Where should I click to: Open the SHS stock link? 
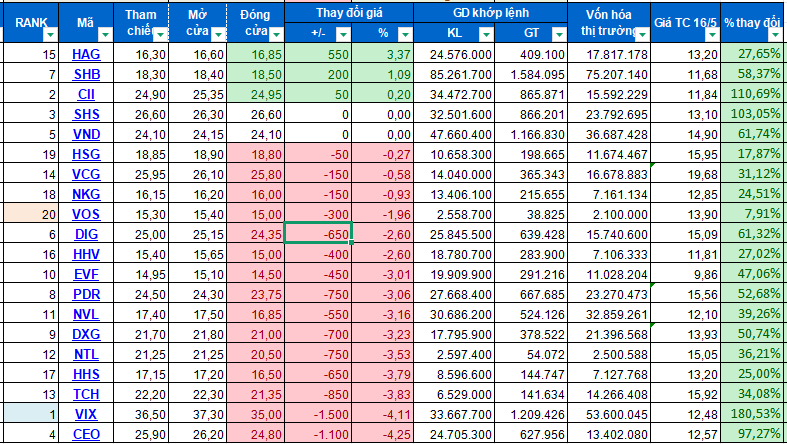[x=86, y=114]
